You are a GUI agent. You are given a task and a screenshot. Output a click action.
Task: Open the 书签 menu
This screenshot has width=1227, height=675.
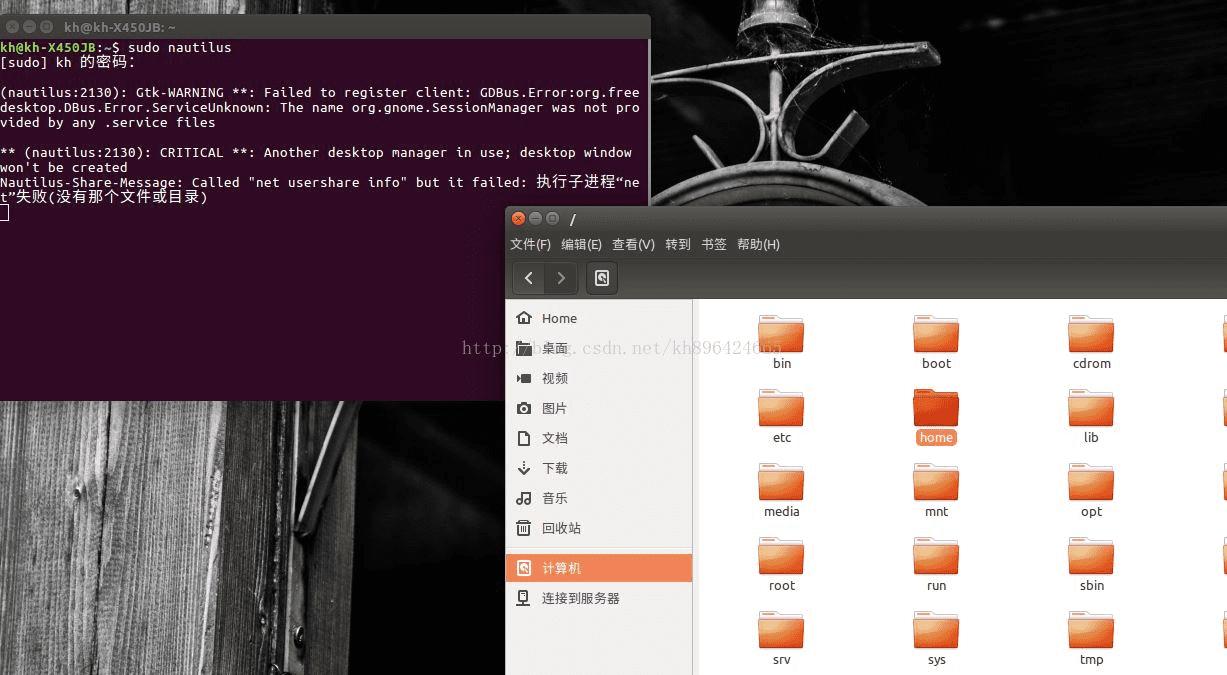point(714,244)
